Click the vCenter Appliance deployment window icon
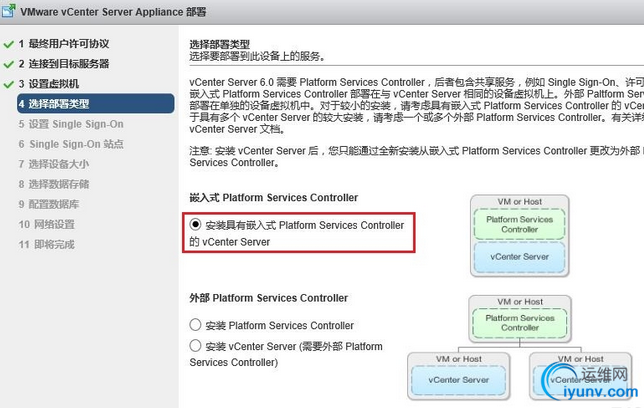644x408 pixels. pyautogui.click(x=8, y=11)
